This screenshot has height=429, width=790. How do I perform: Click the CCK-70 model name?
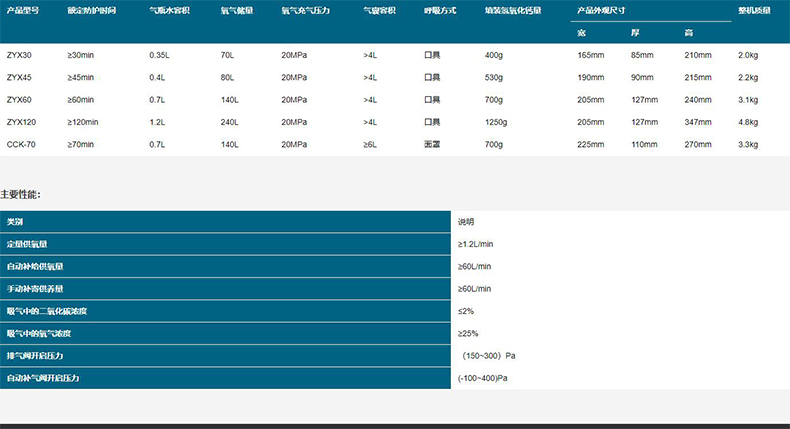pyautogui.click(x=21, y=144)
